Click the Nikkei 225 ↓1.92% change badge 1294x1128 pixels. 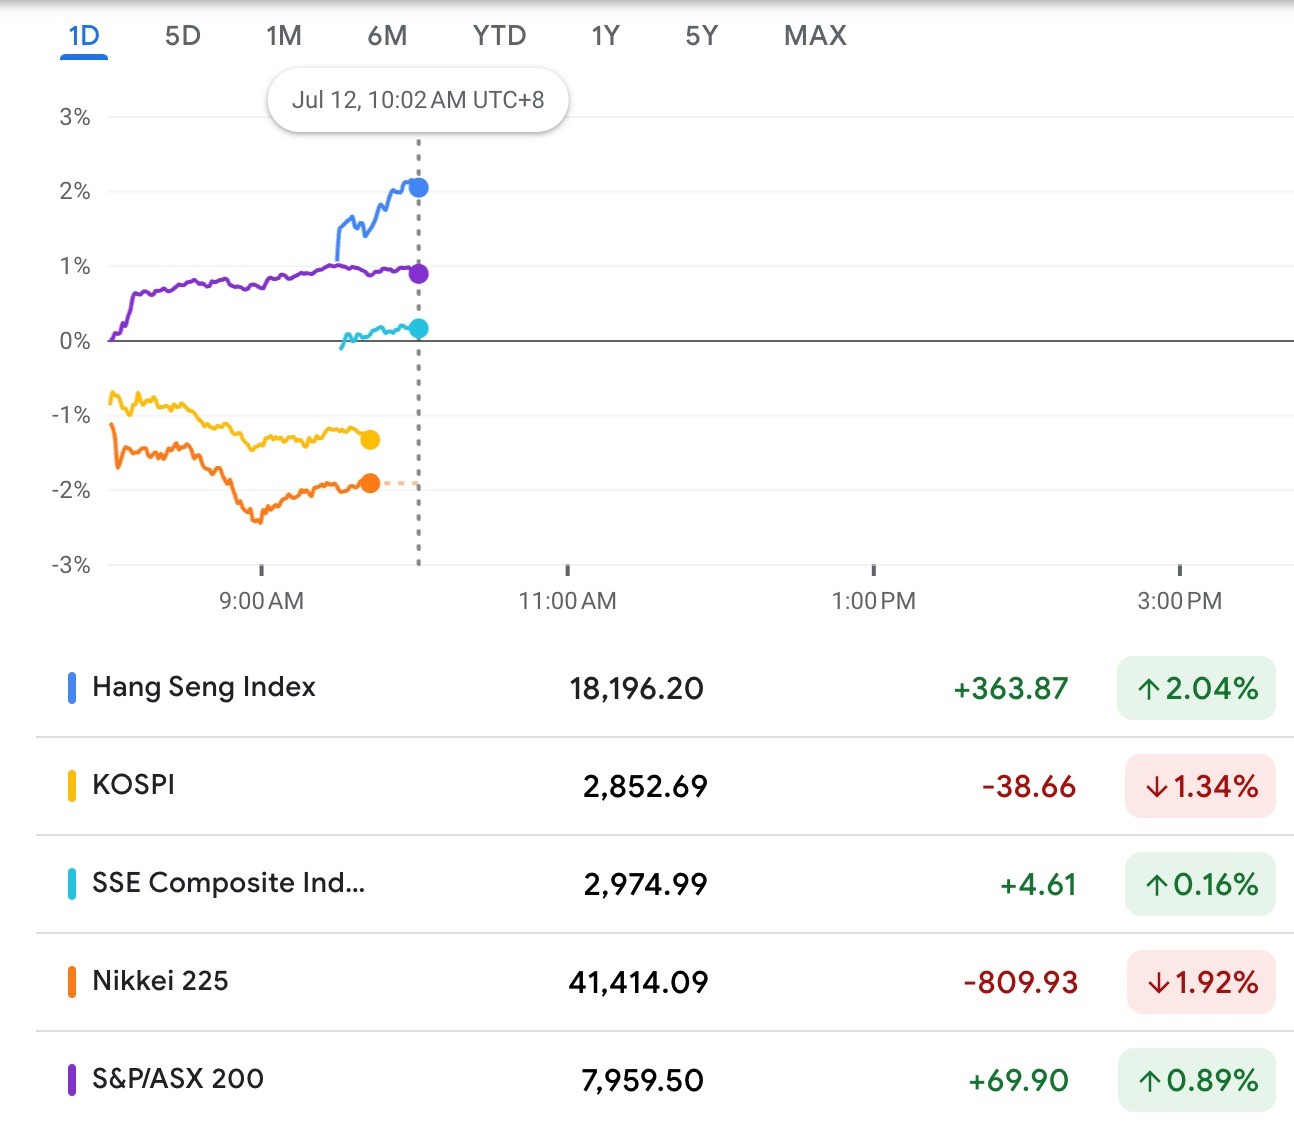1201,982
